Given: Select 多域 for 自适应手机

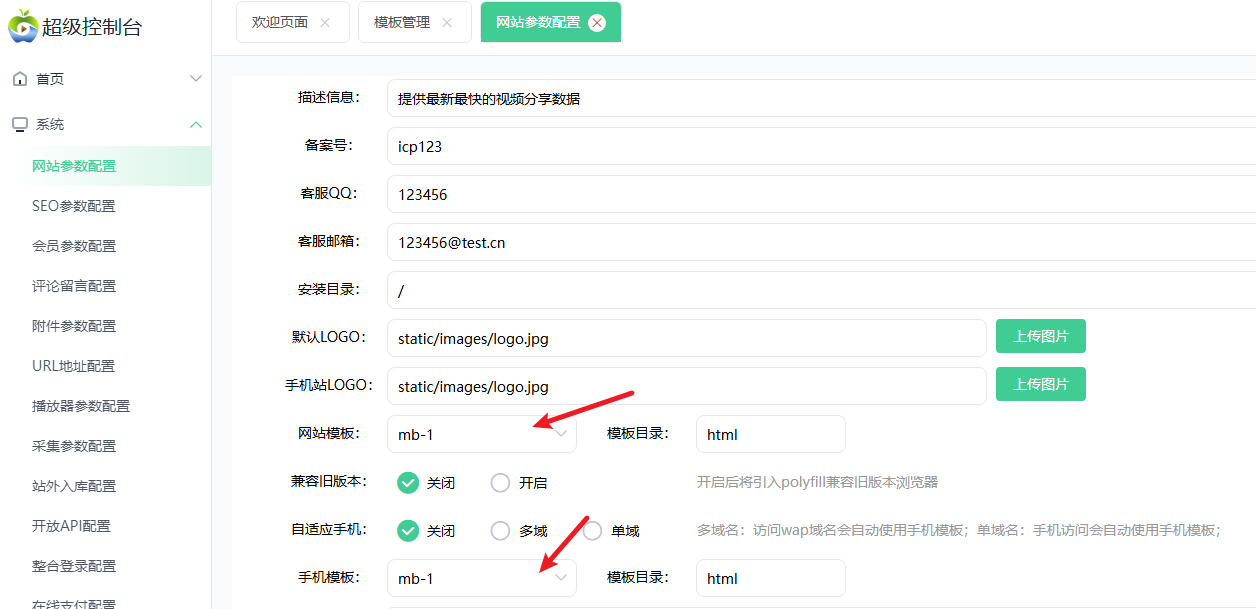Looking at the screenshot, I should pyautogui.click(x=501, y=531).
